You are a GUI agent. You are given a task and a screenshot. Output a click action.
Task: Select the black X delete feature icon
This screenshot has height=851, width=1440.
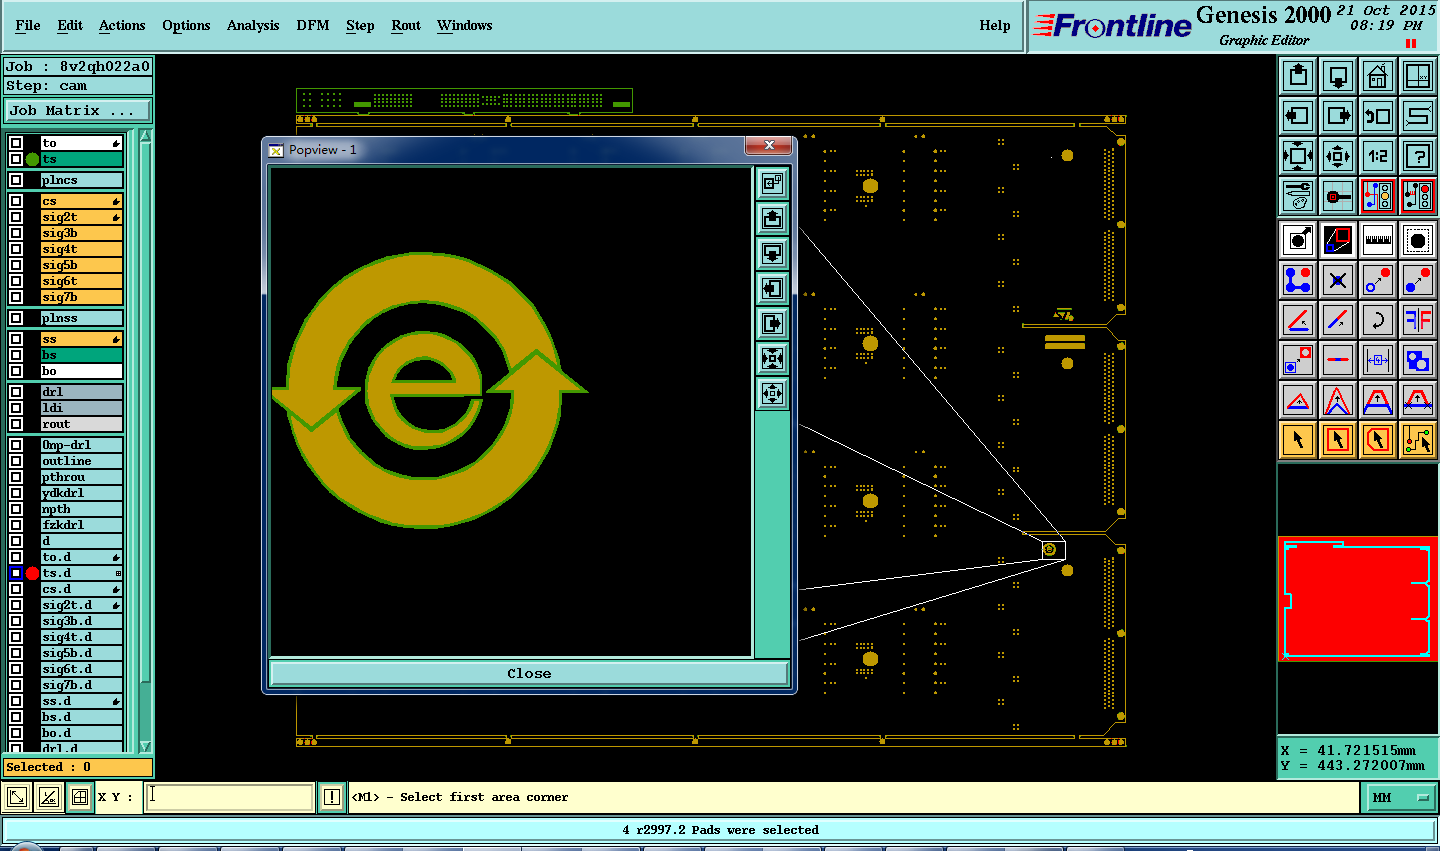(1338, 280)
